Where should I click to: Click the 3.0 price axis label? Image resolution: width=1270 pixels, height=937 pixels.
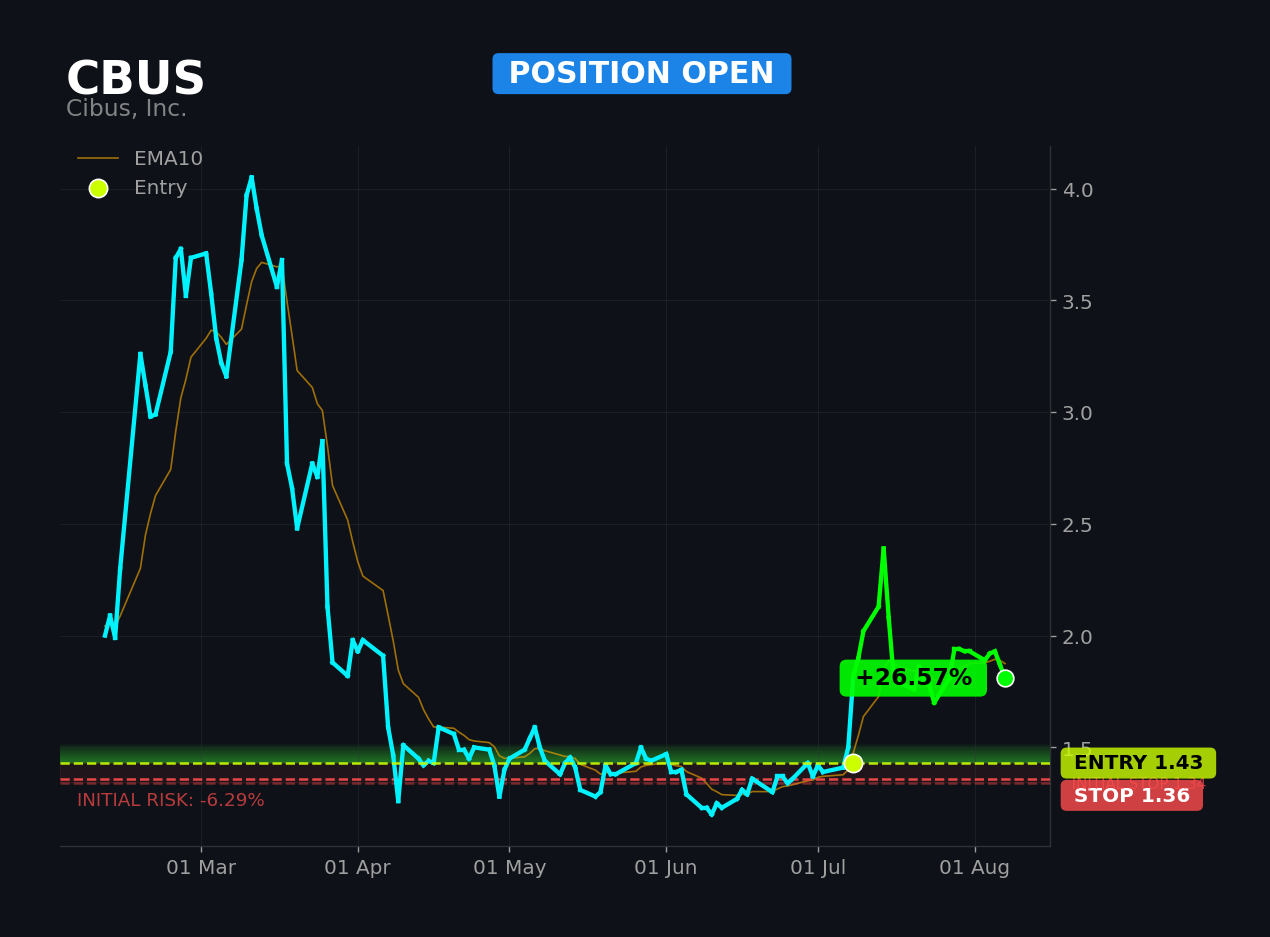tap(1078, 413)
